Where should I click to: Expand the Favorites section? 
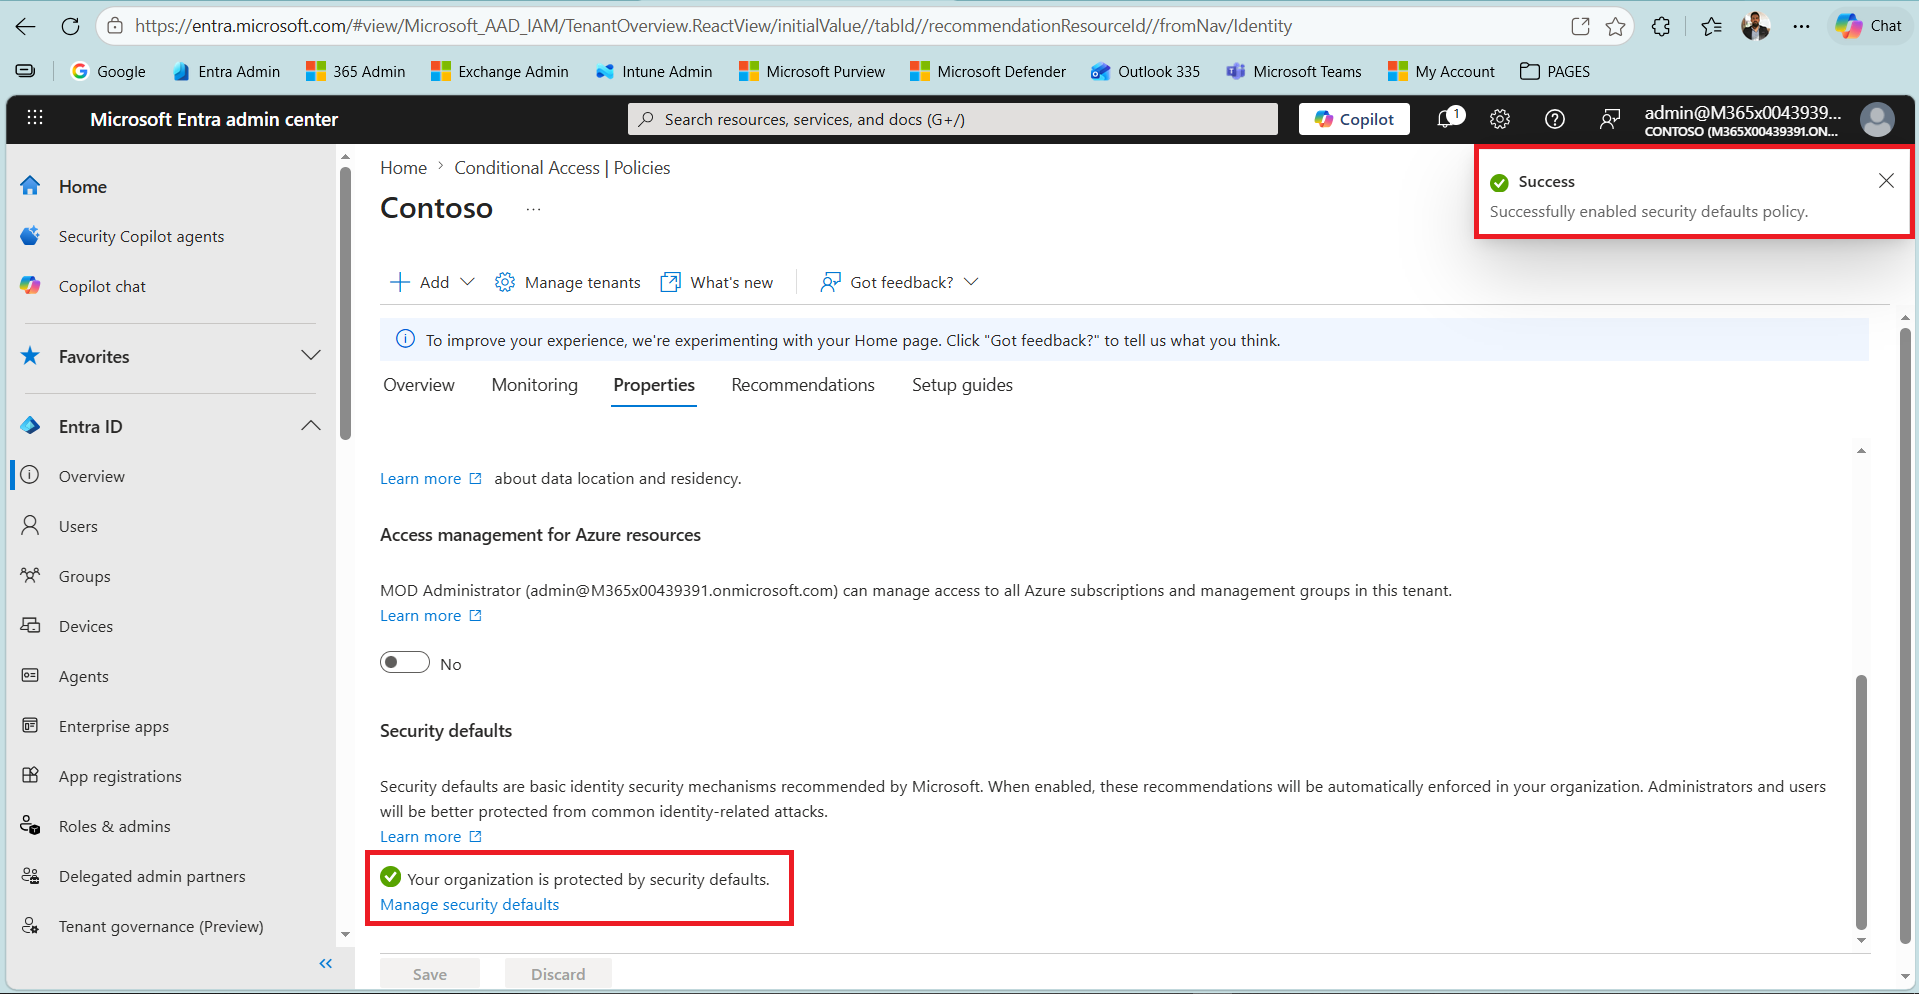[311, 355]
